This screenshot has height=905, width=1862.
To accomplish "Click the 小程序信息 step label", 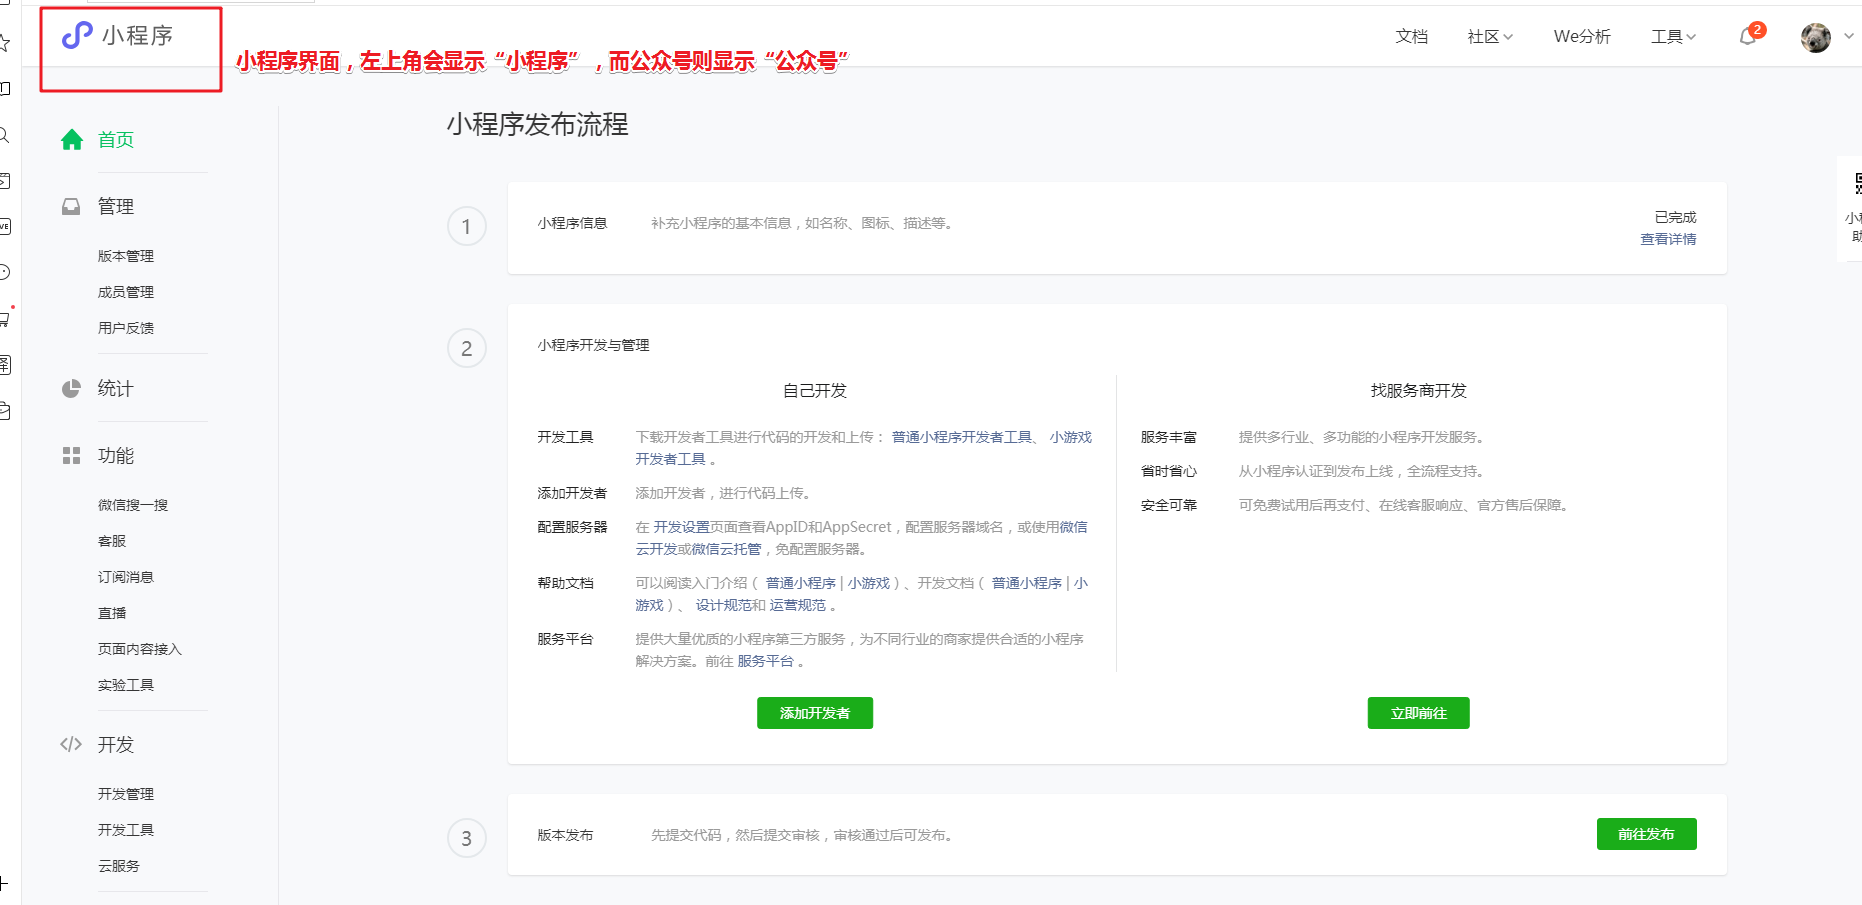I will point(572,223).
